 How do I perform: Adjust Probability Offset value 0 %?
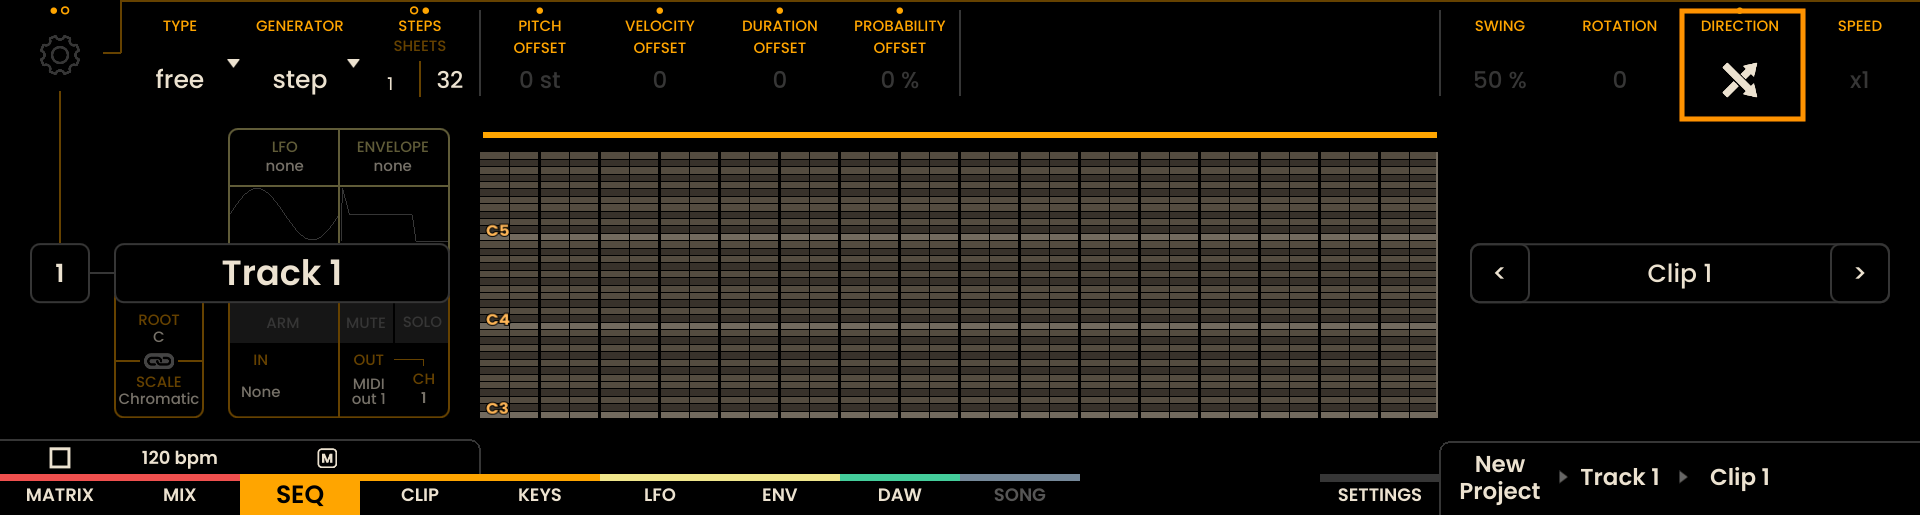900,80
